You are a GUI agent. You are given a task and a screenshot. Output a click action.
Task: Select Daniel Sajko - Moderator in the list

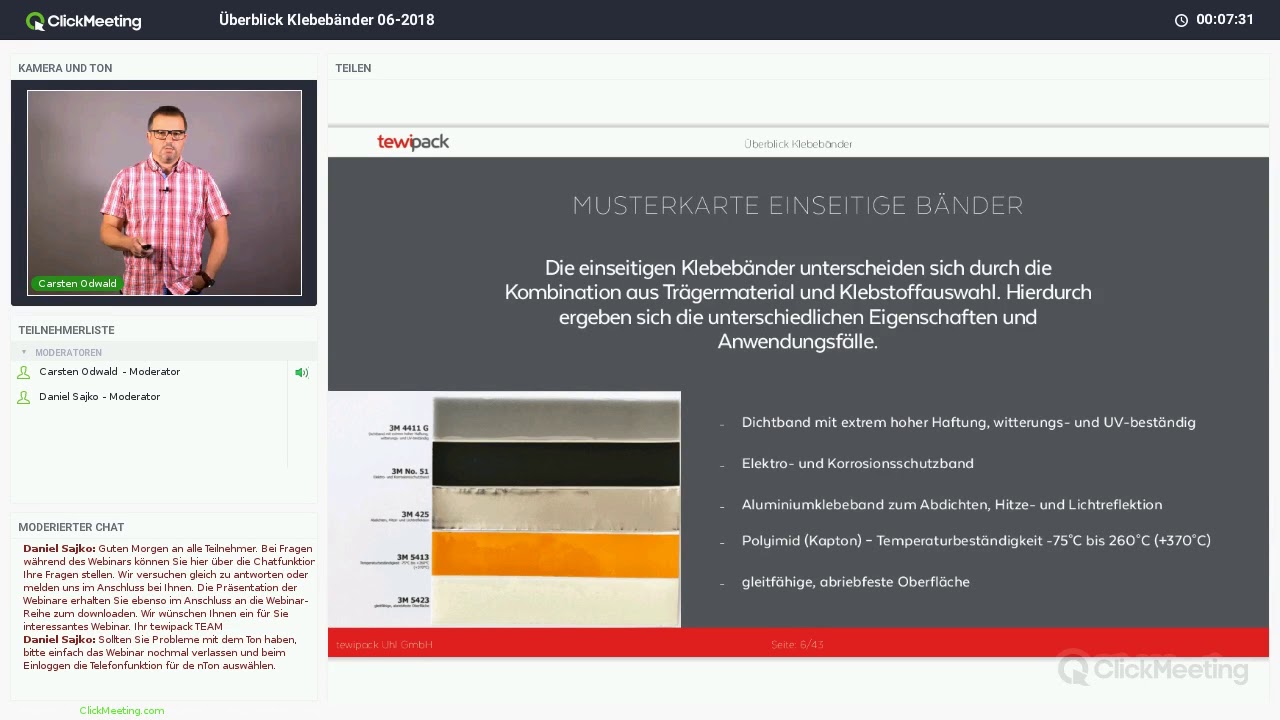(100, 397)
